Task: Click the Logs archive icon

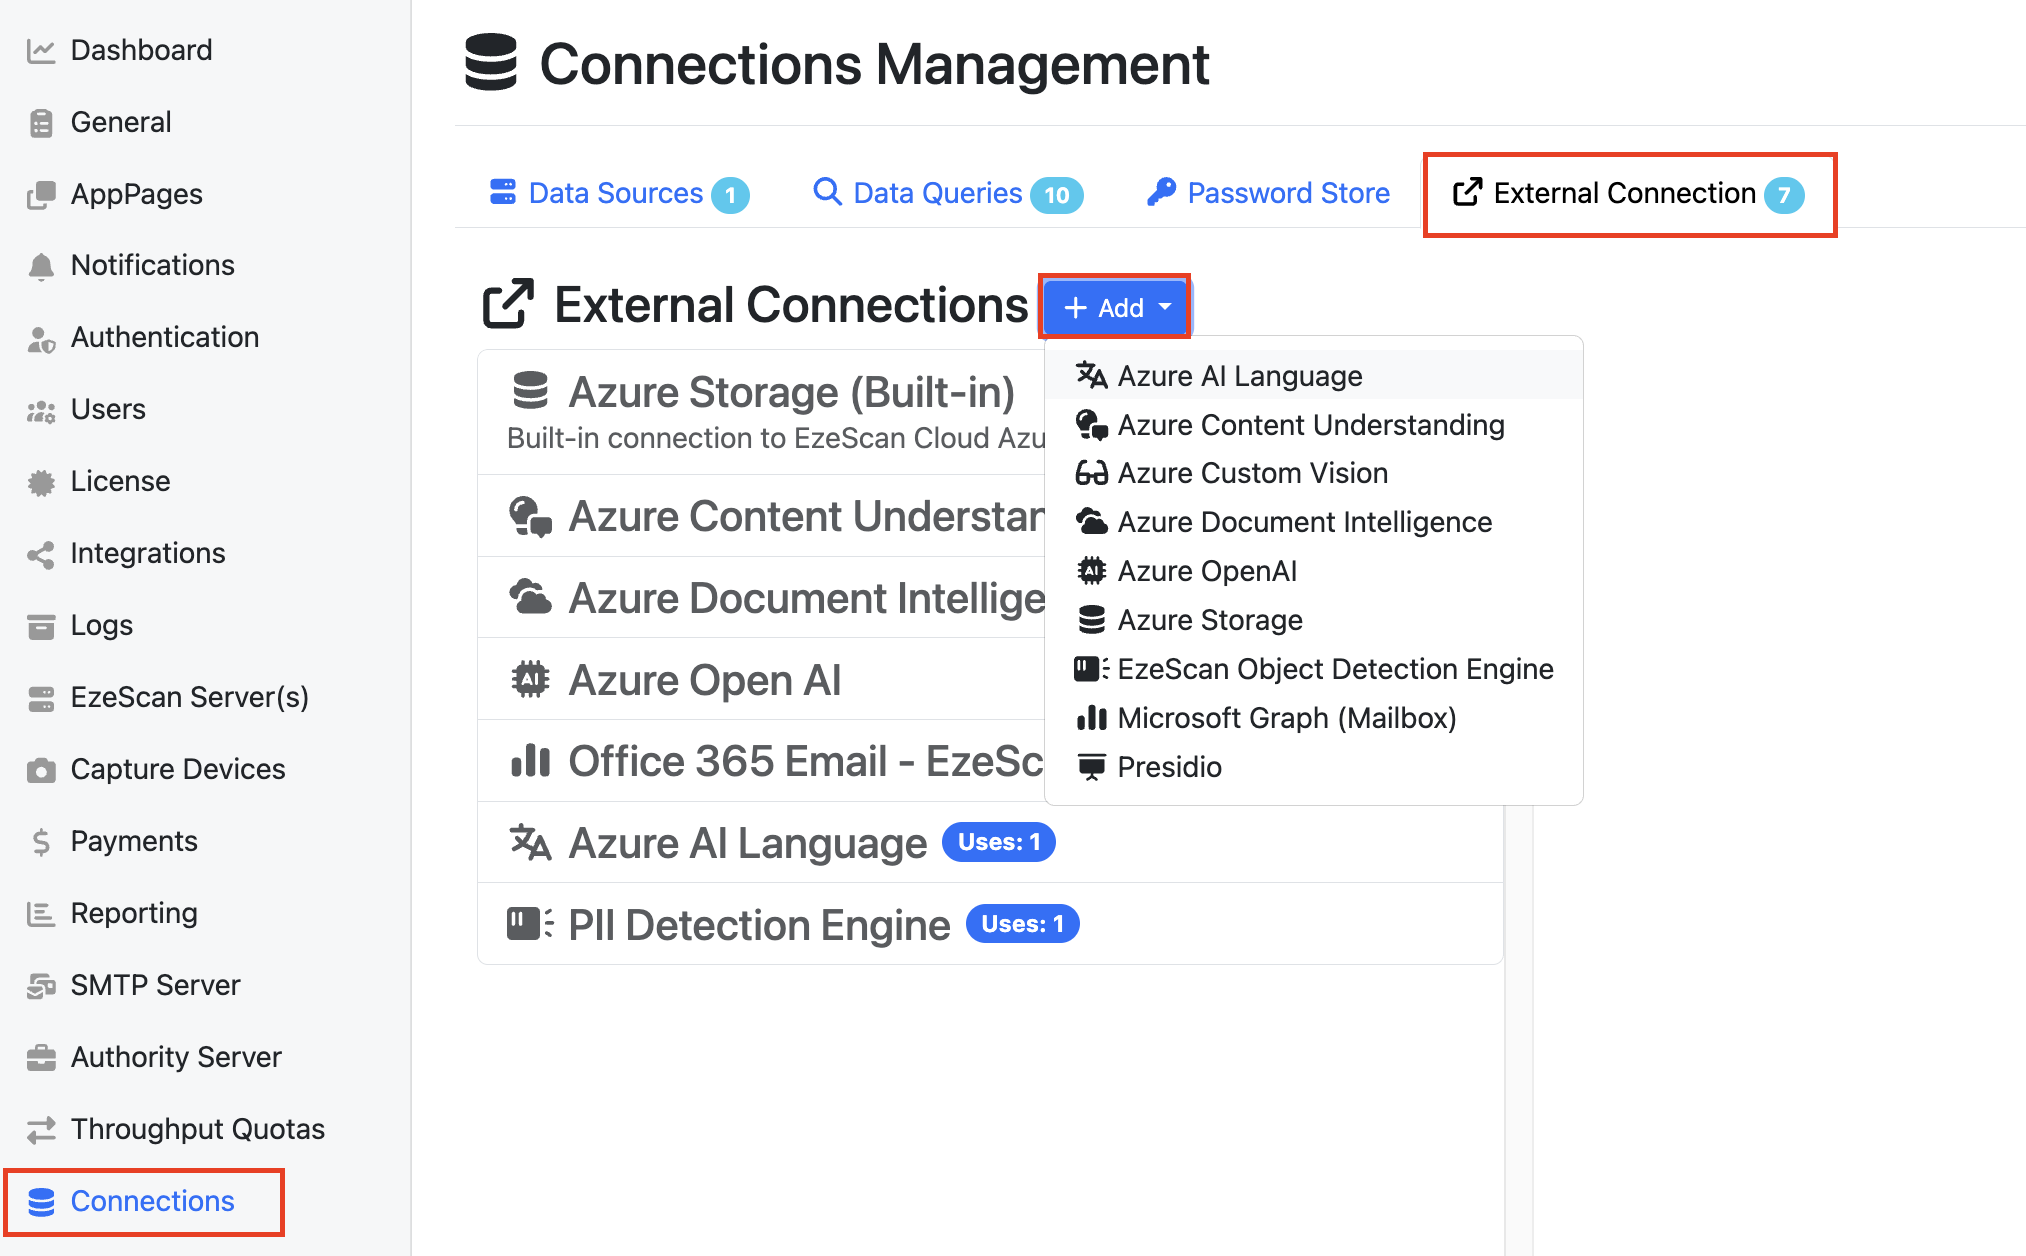Action: (x=41, y=626)
